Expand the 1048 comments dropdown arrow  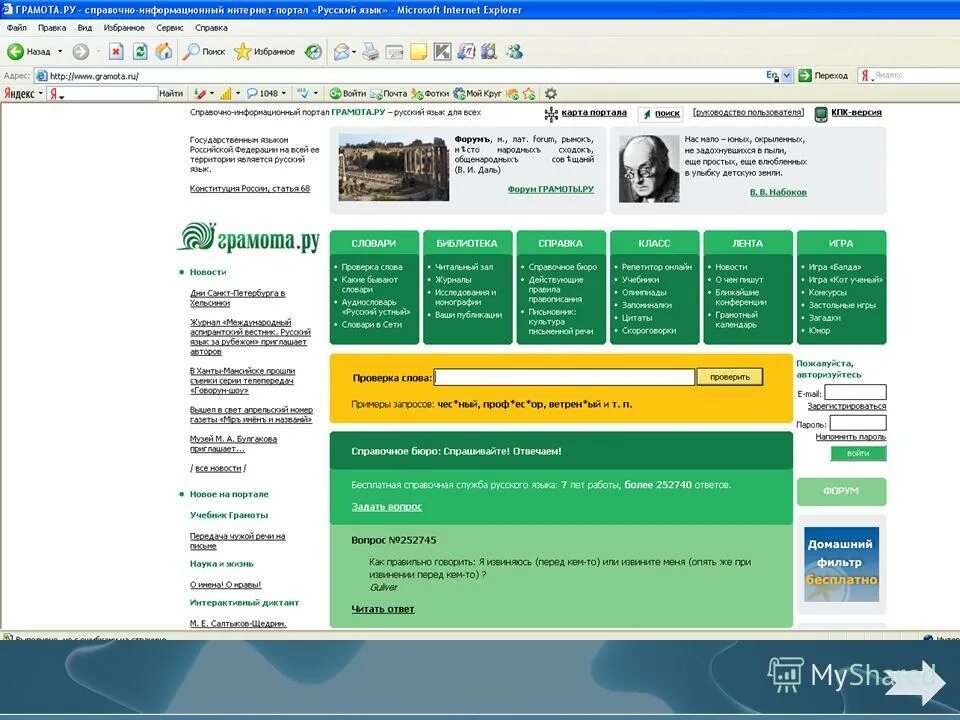coord(283,94)
